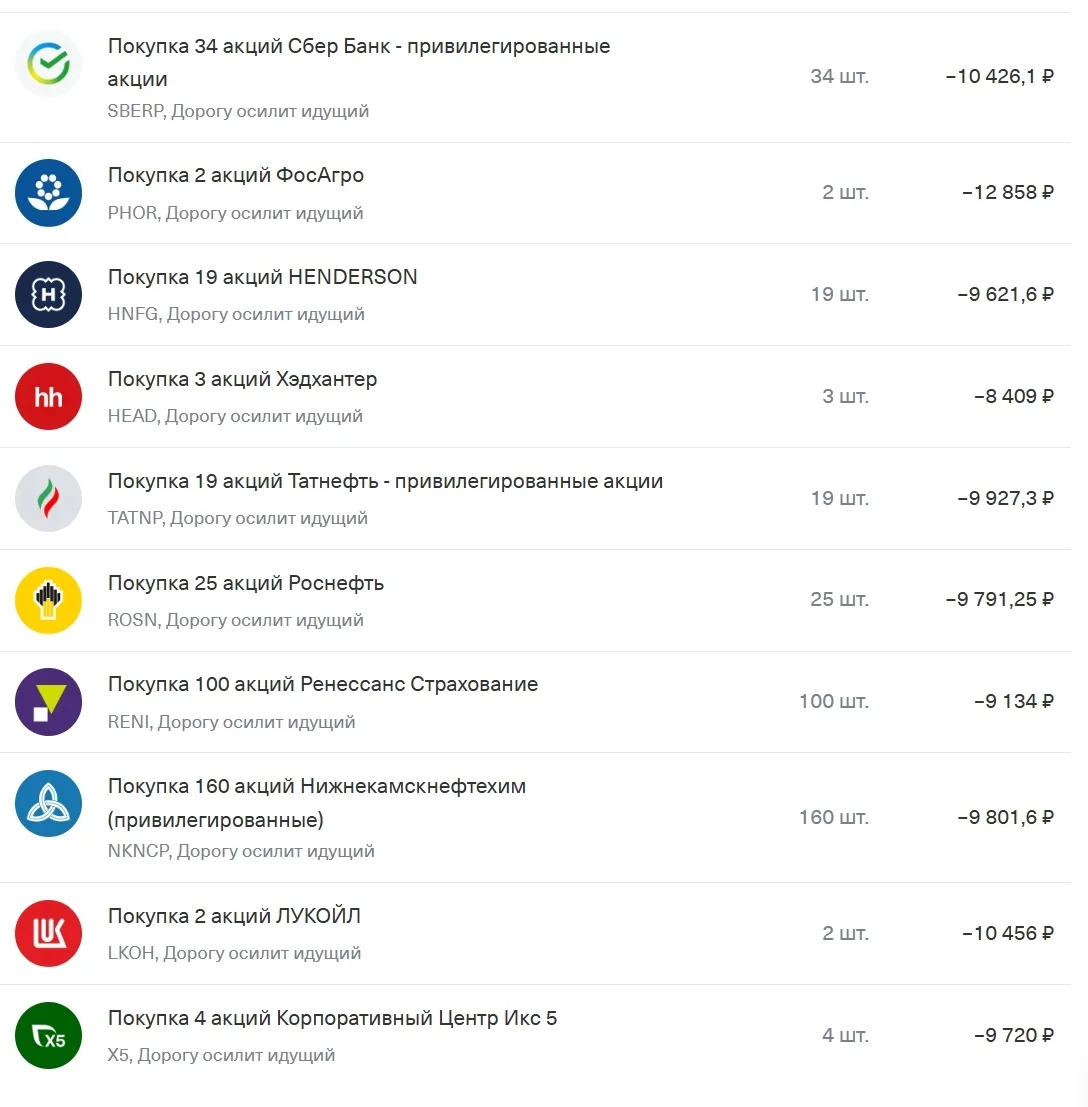The height and width of the screenshot is (1107, 1088).
Task: Open "Покупка 34 акций Сбер Банк" operation
Action: coord(535,78)
